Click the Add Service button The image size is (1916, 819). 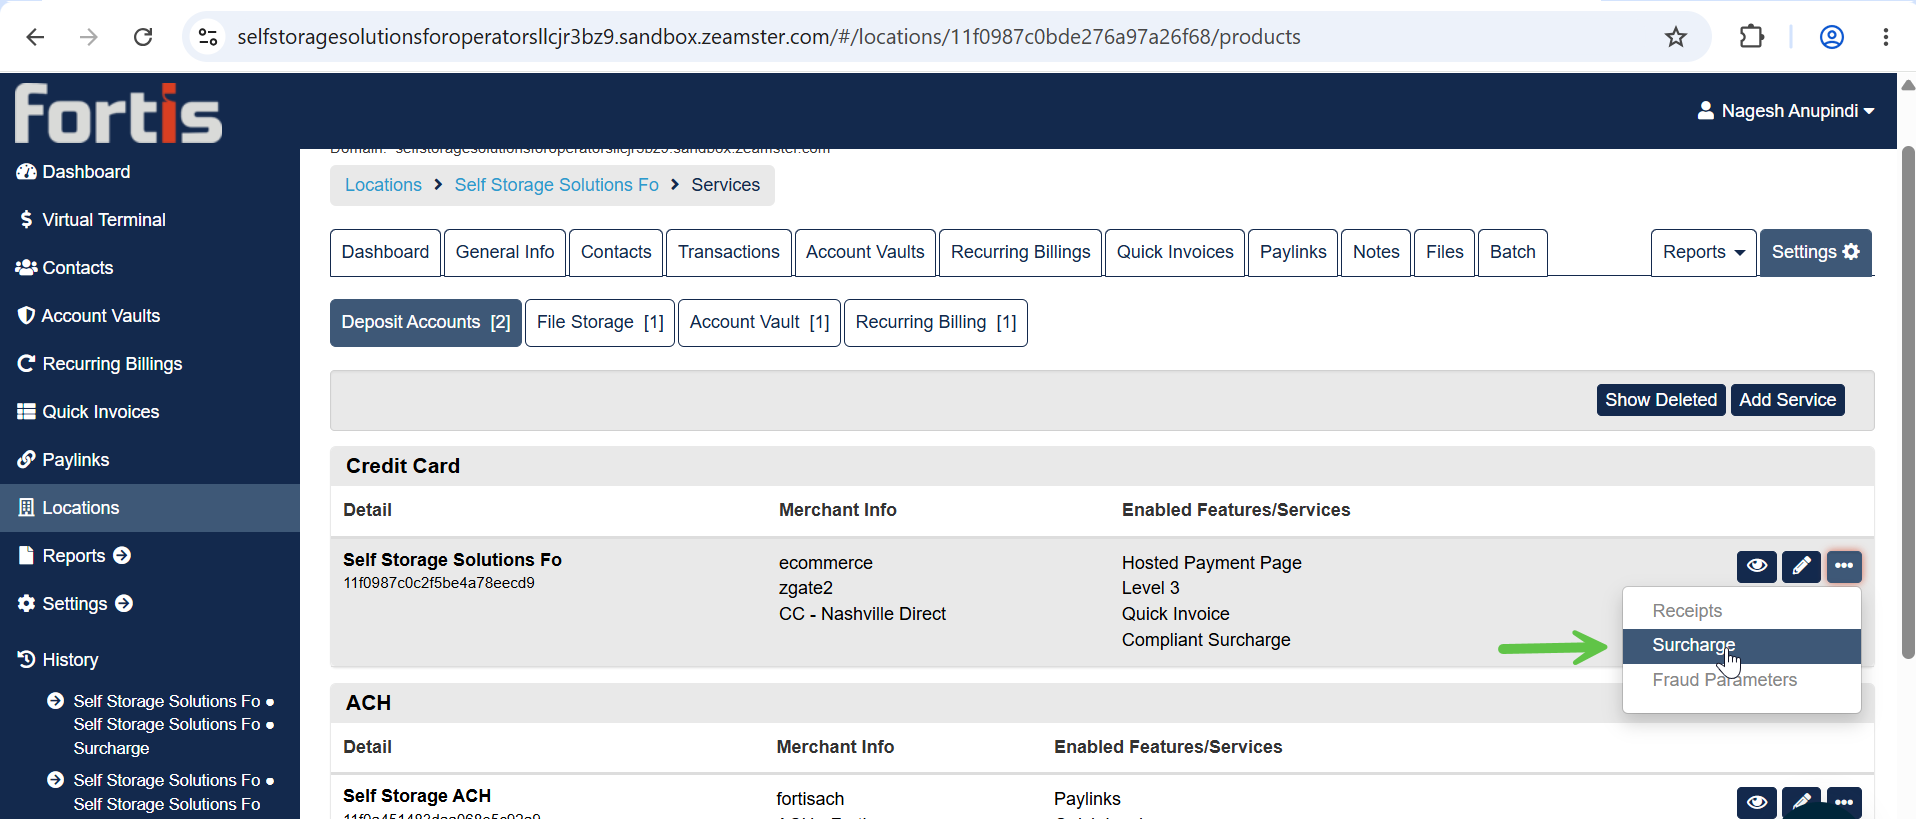pos(1788,400)
